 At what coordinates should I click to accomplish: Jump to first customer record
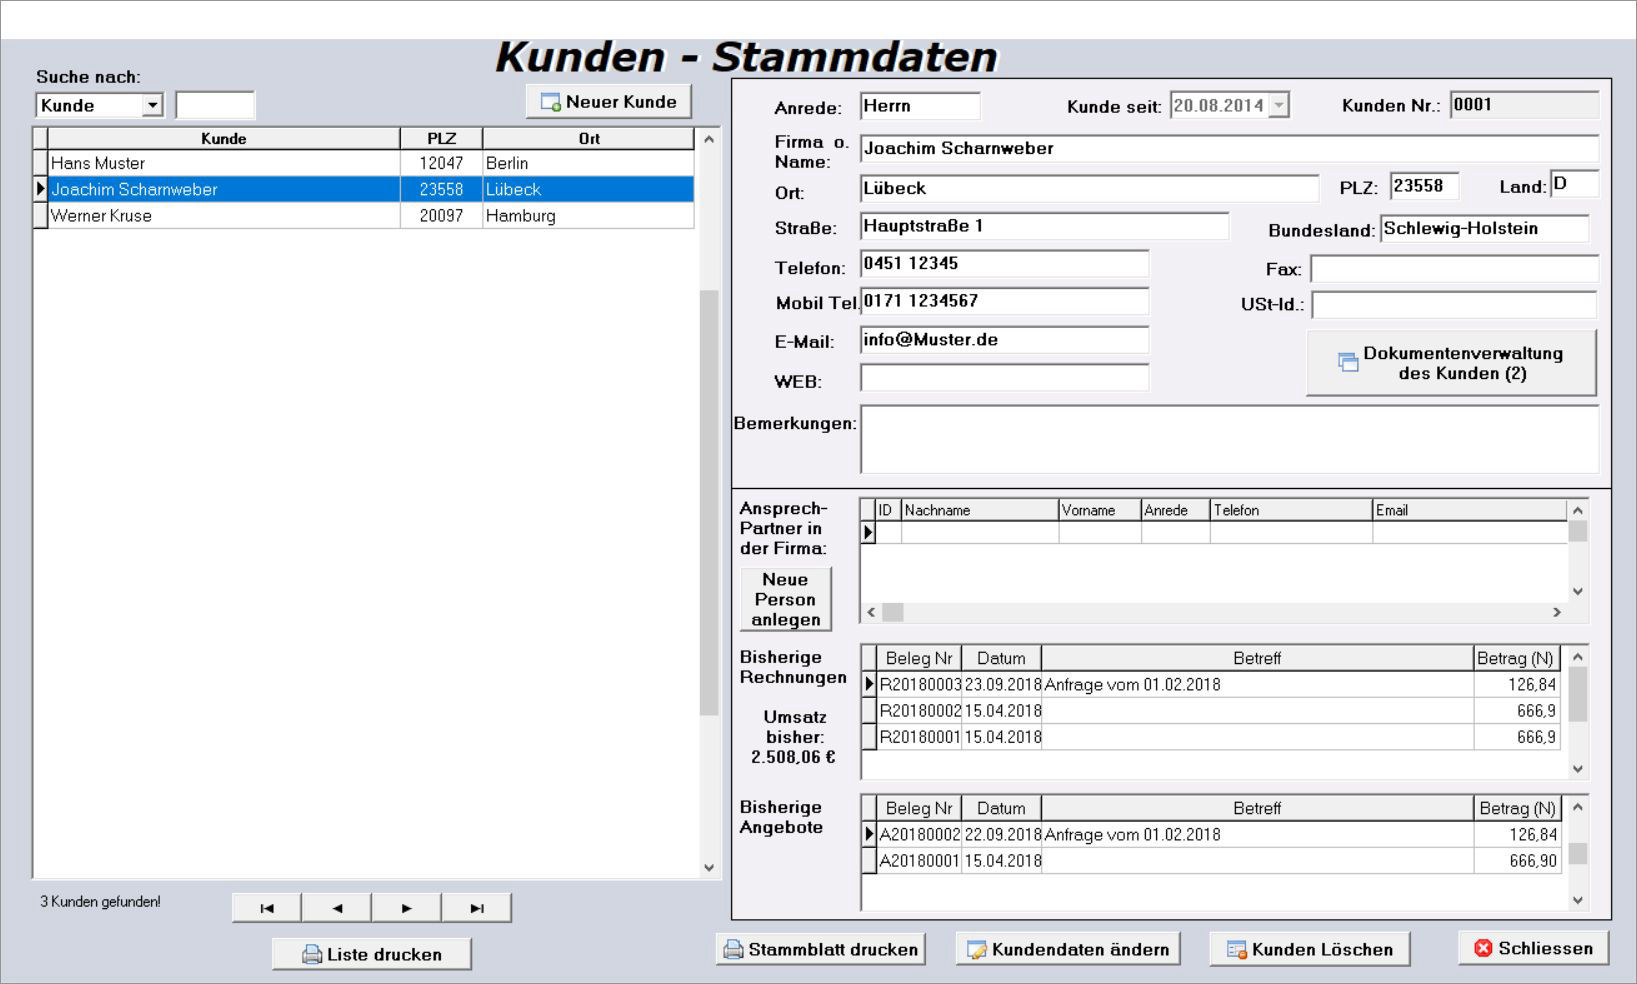point(266,908)
